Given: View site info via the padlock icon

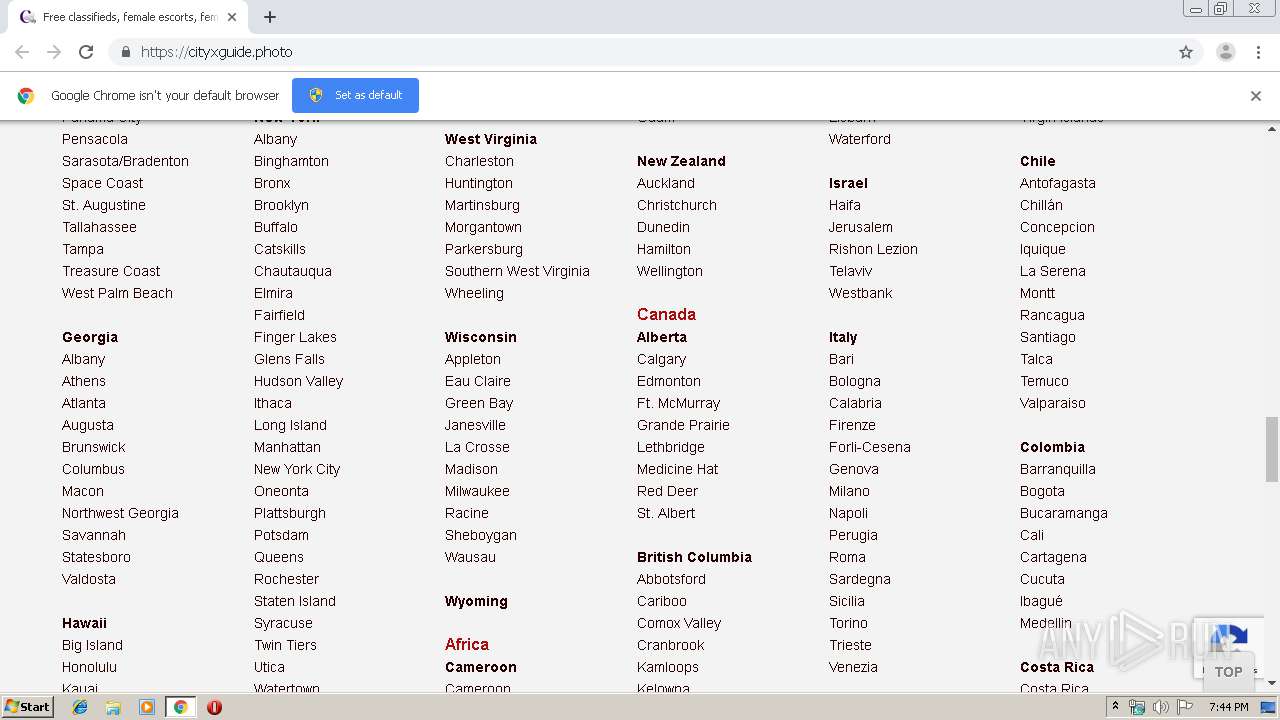Looking at the screenshot, I should click(125, 52).
